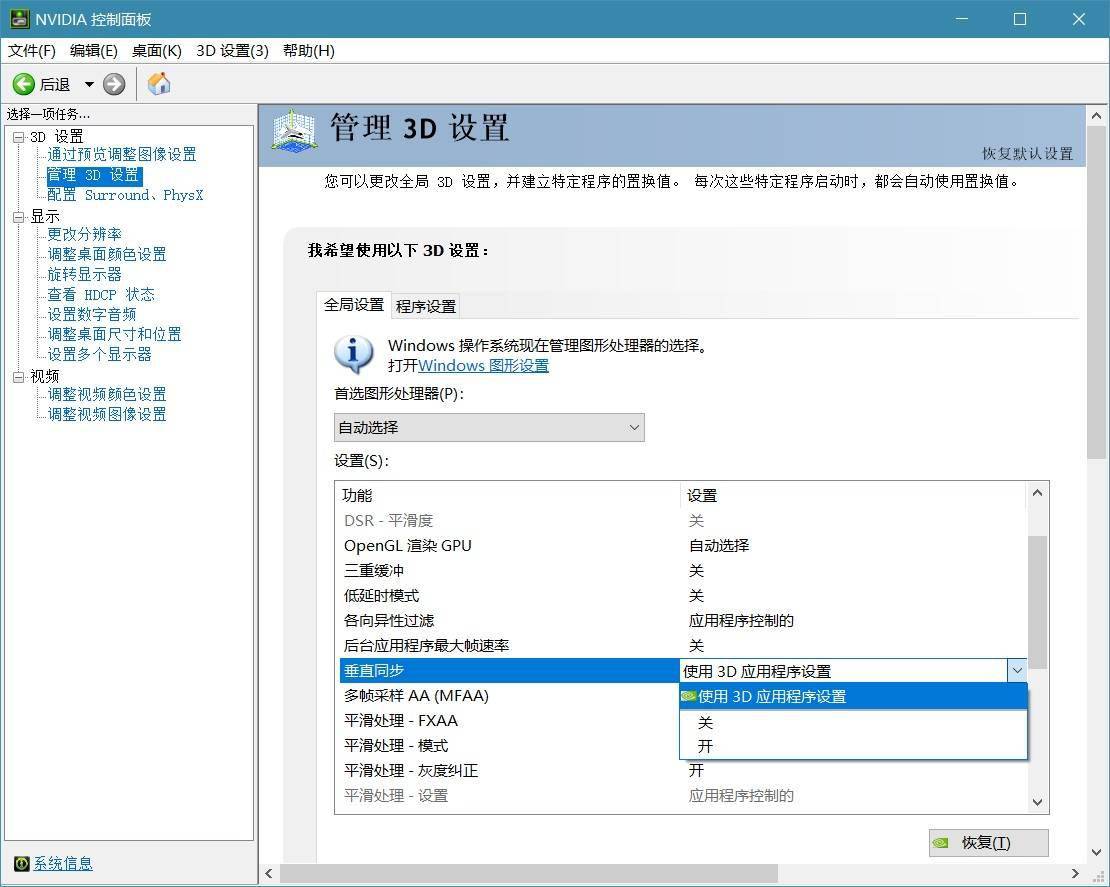Collapse the 显示 tree node
This screenshot has height=887, width=1110.
[x=19, y=217]
